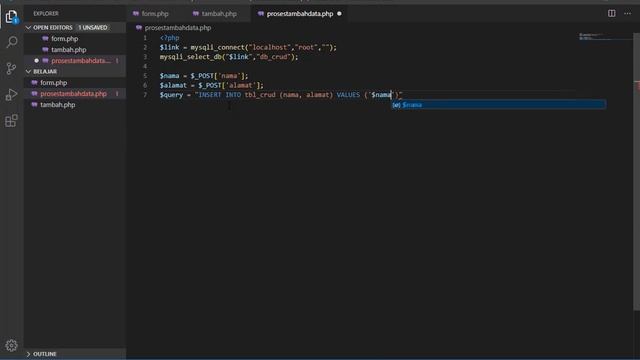
Task: Click the prosestambahdata.php breadcrumb
Action: (x=178, y=28)
